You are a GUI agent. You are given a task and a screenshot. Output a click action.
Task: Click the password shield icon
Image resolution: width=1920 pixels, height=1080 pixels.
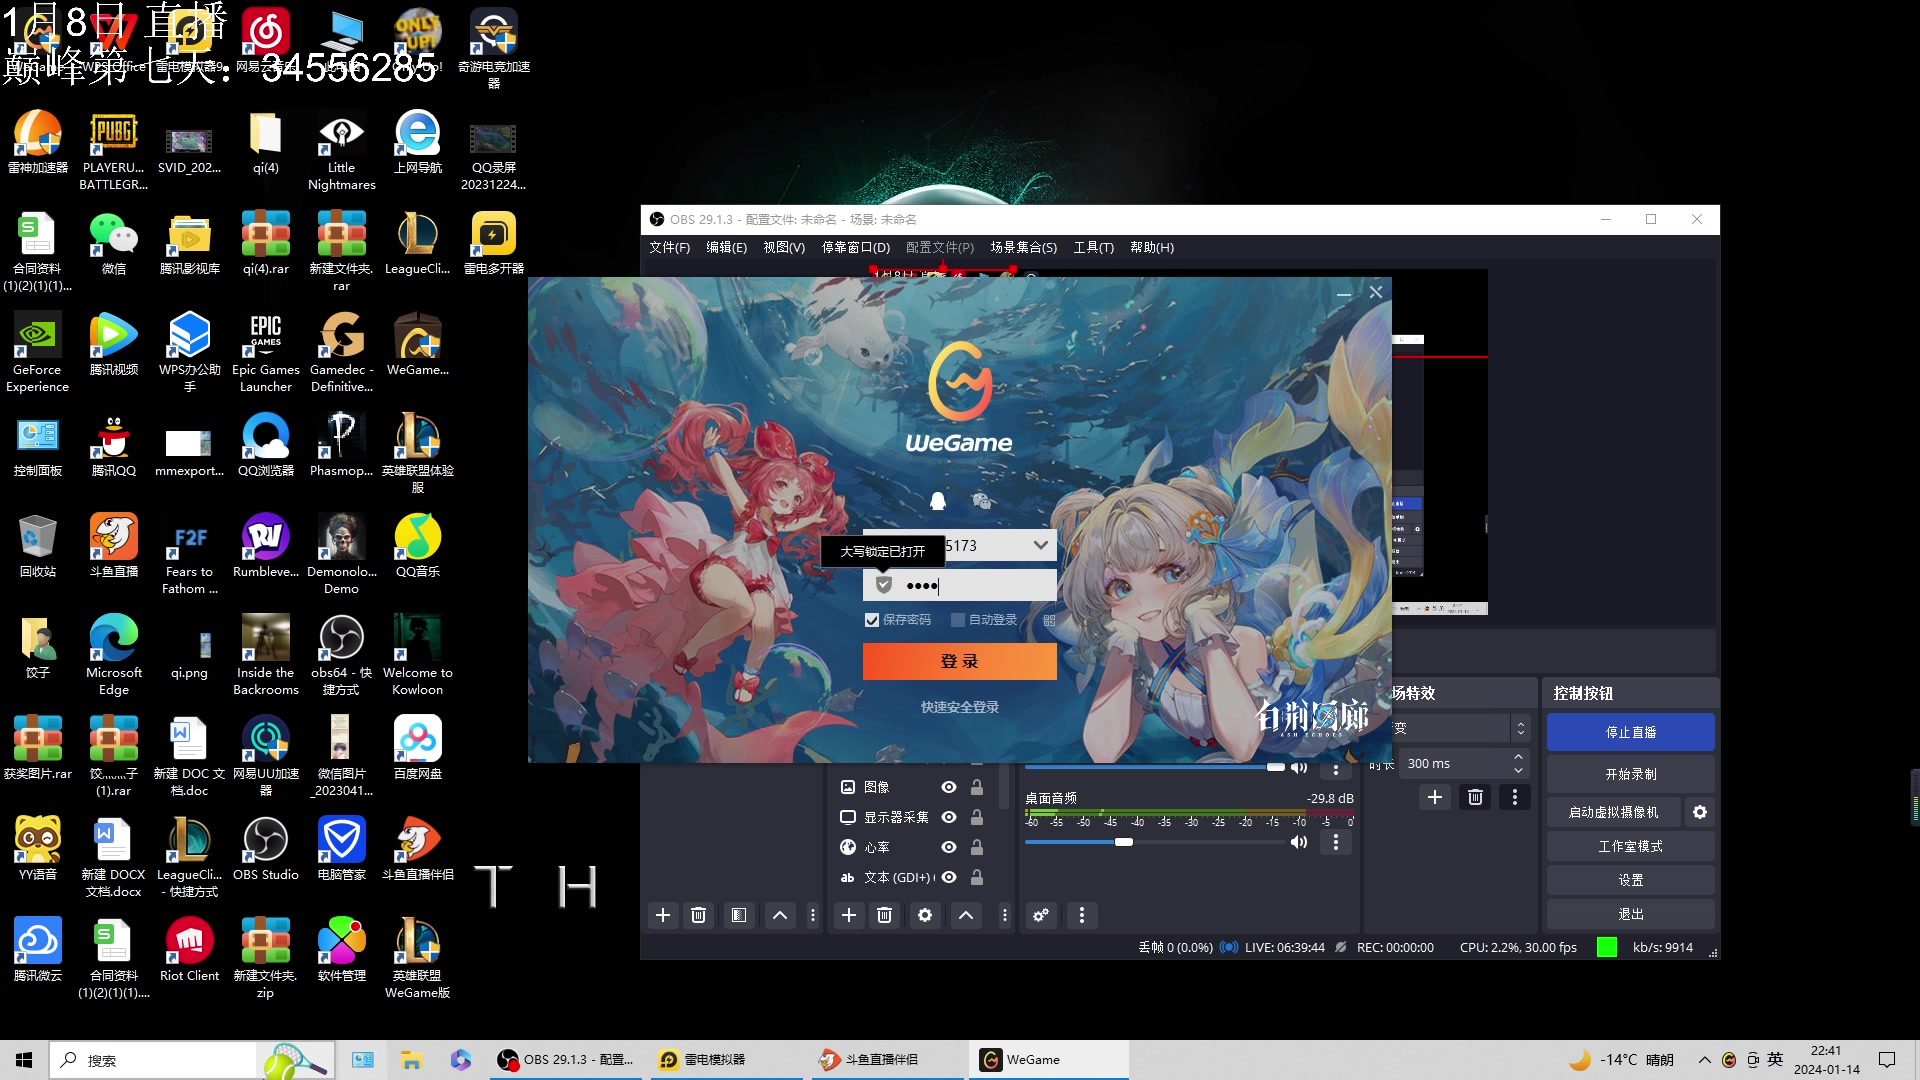pos(884,585)
